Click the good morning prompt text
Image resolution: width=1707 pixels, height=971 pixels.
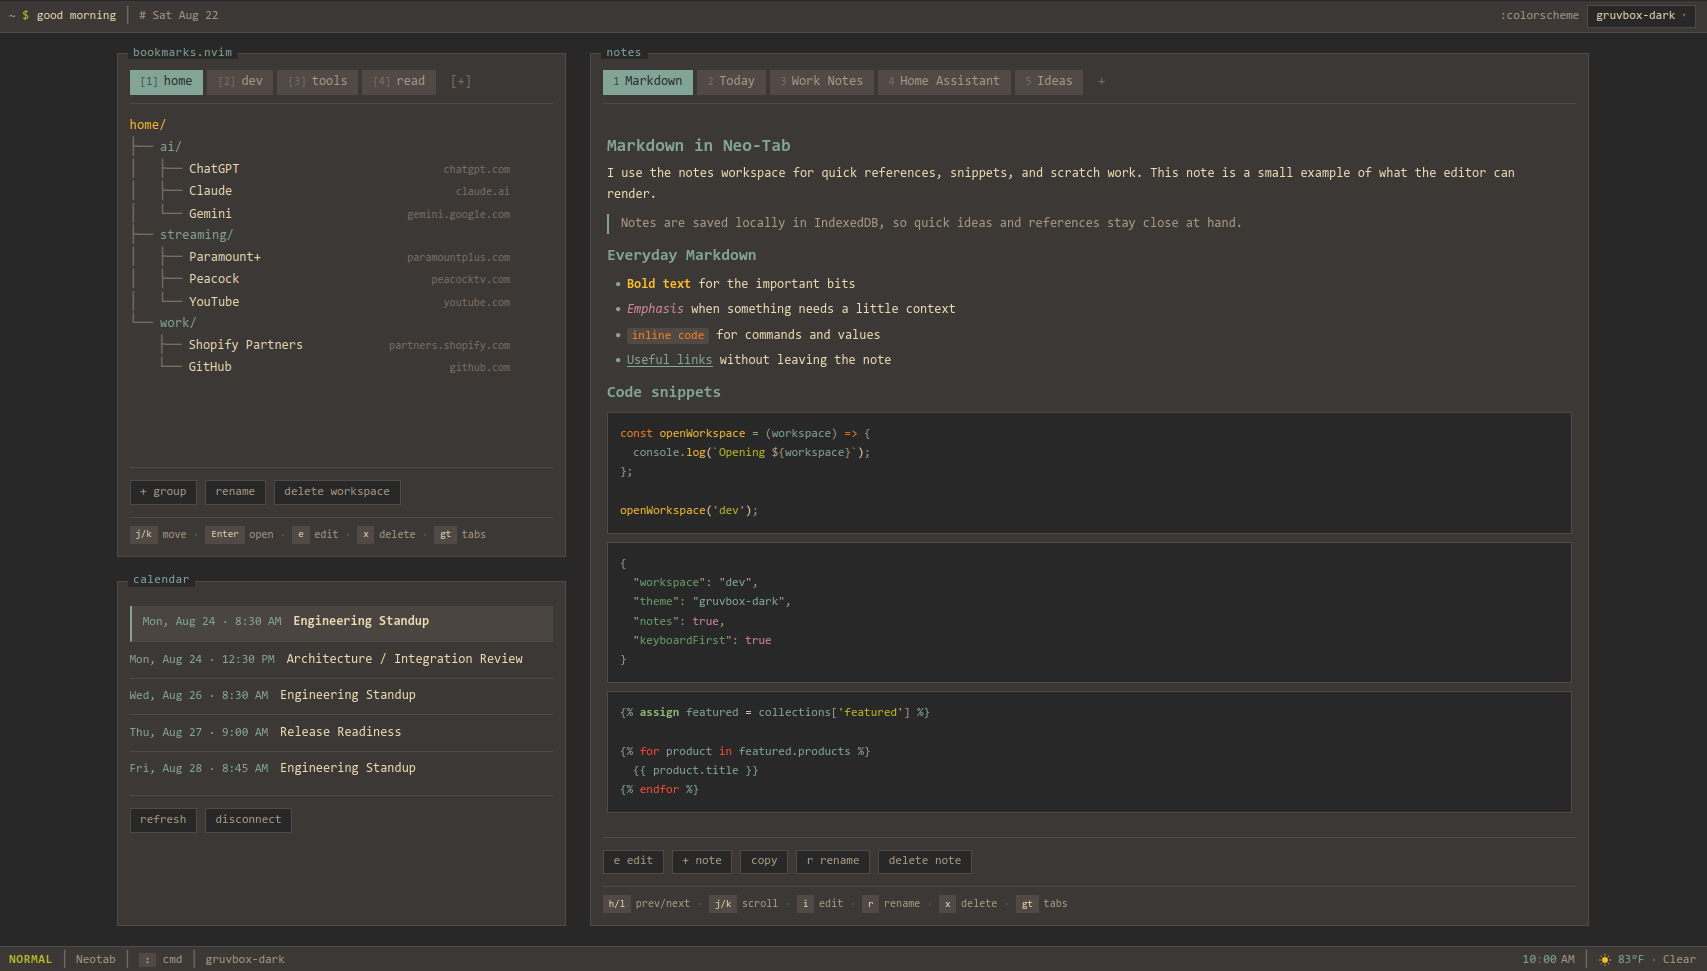click(x=76, y=15)
